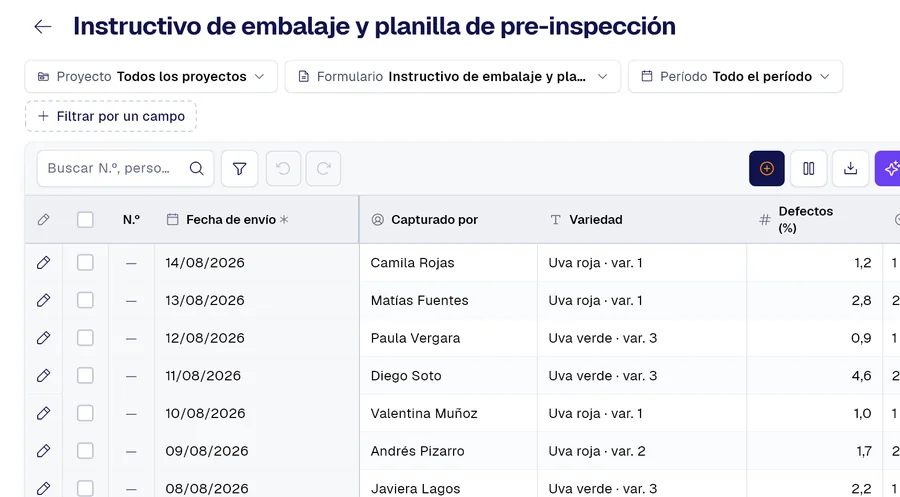Viewport: 900px width, 497px height.
Task: Edit the 11/08/2026 row with pencil
Action: point(43,376)
